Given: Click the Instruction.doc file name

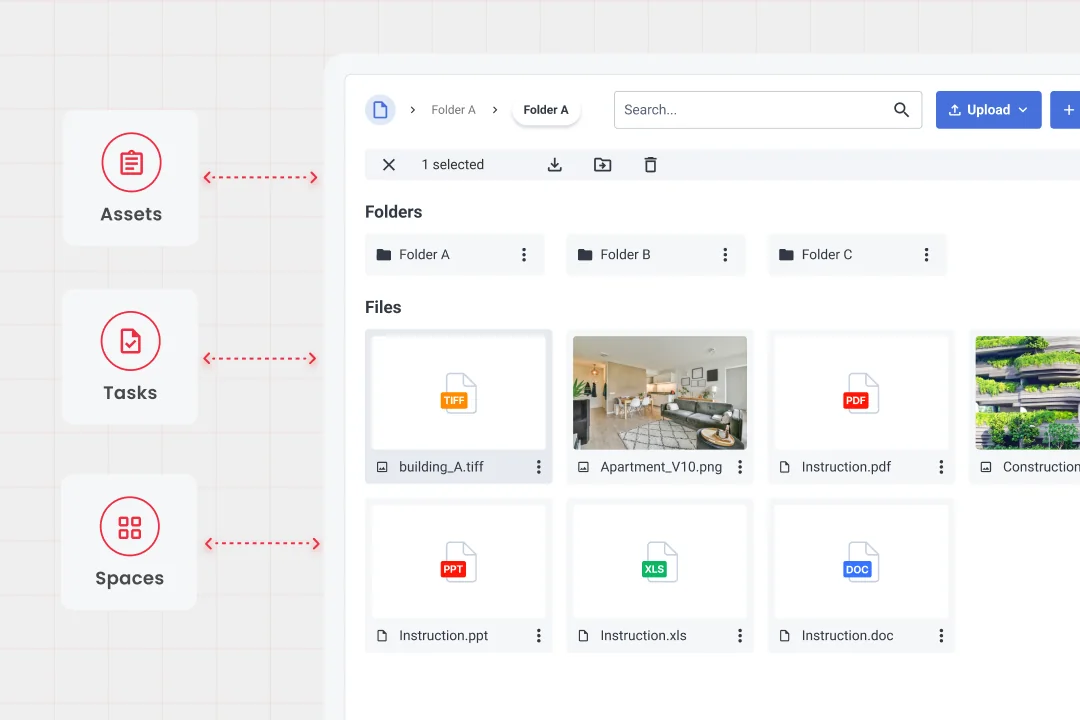Looking at the screenshot, I should [847, 636].
